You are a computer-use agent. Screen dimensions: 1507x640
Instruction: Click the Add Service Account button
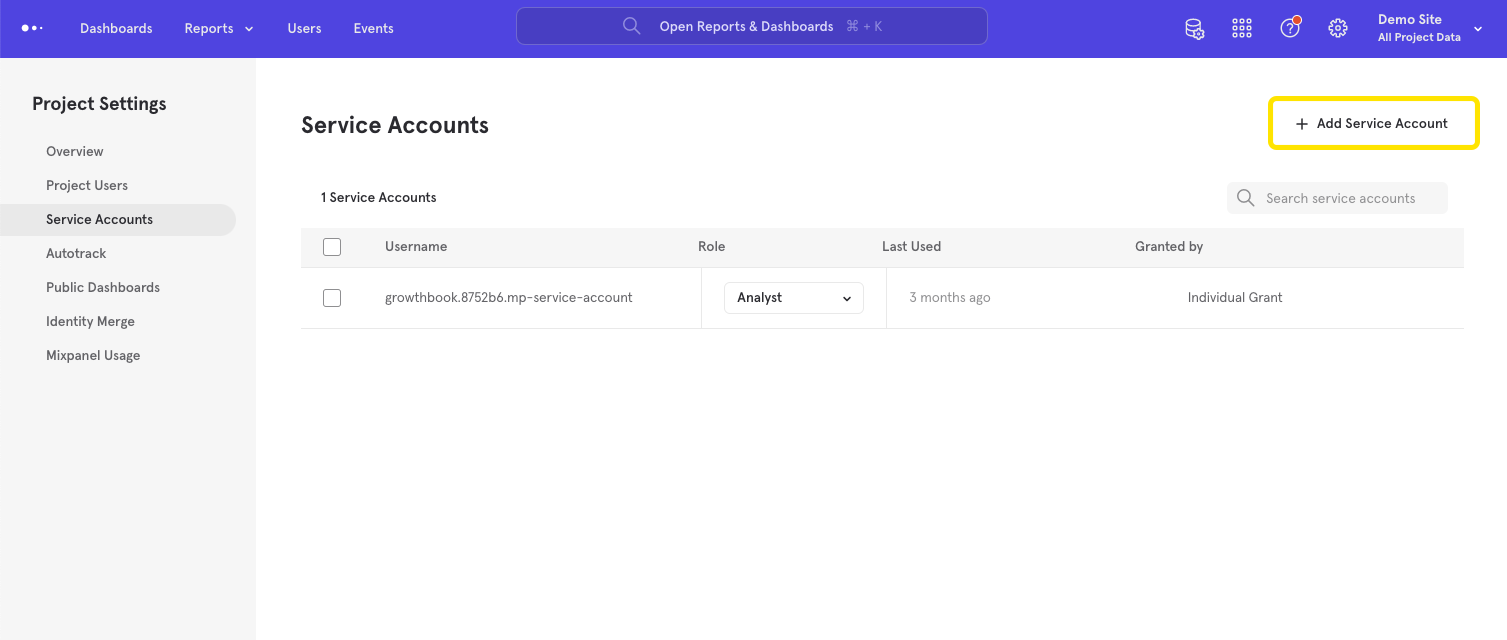tap(1372, 123)
